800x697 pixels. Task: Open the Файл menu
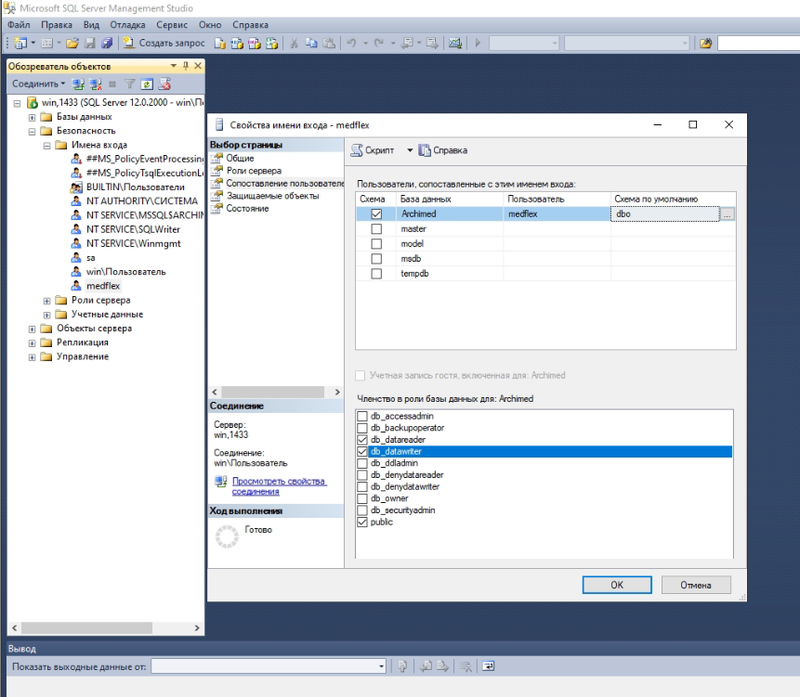click(19, 24)
